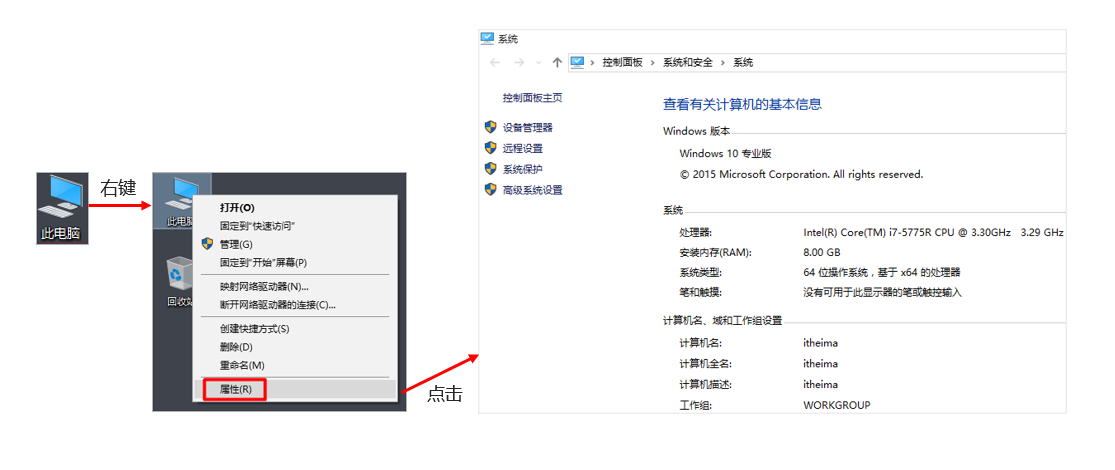Click the Recycle Bin (回收站) desktop icon
The height and width of the screenshot is (470, 1115).
click(177, 282)
